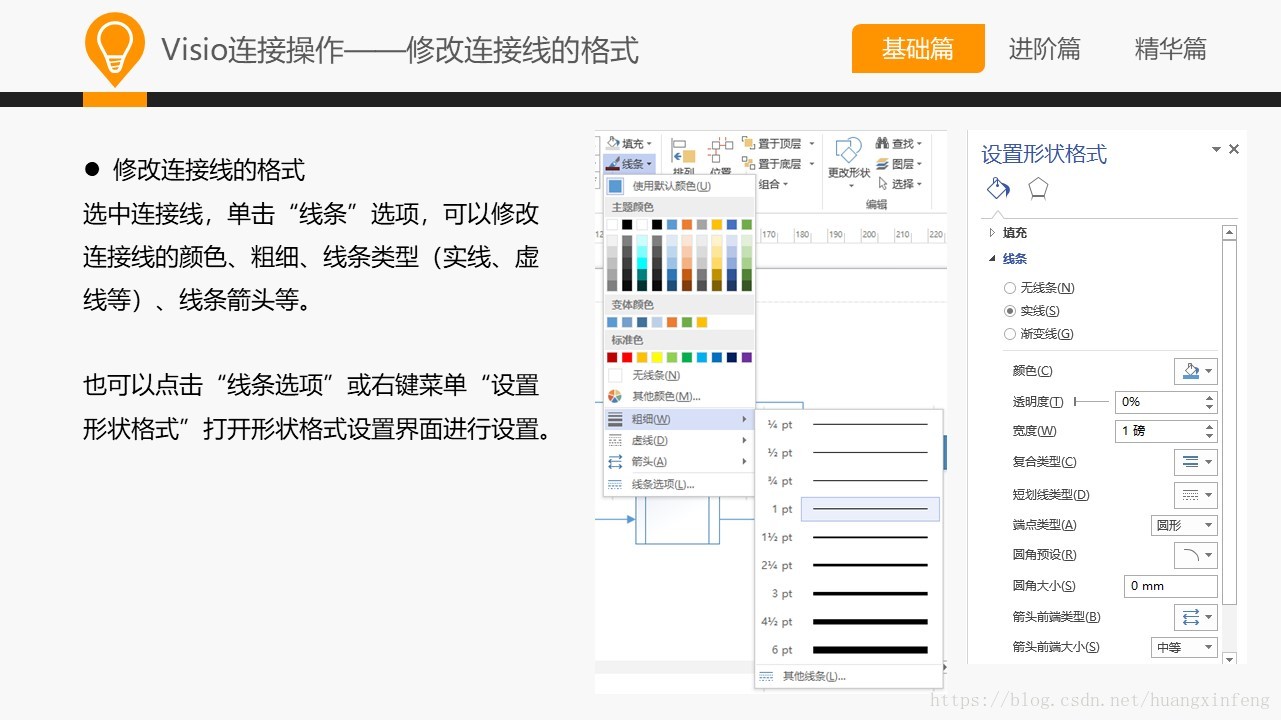
Task: Click the 图层 layers icon
Action: (x=882, y=163)
